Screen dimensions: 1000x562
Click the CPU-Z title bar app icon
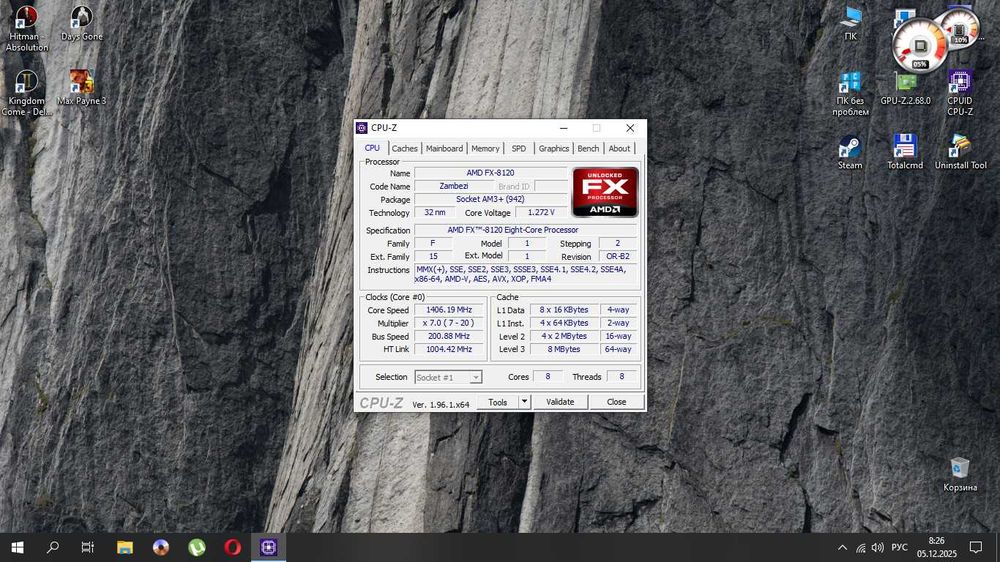(x=362, y=128)
